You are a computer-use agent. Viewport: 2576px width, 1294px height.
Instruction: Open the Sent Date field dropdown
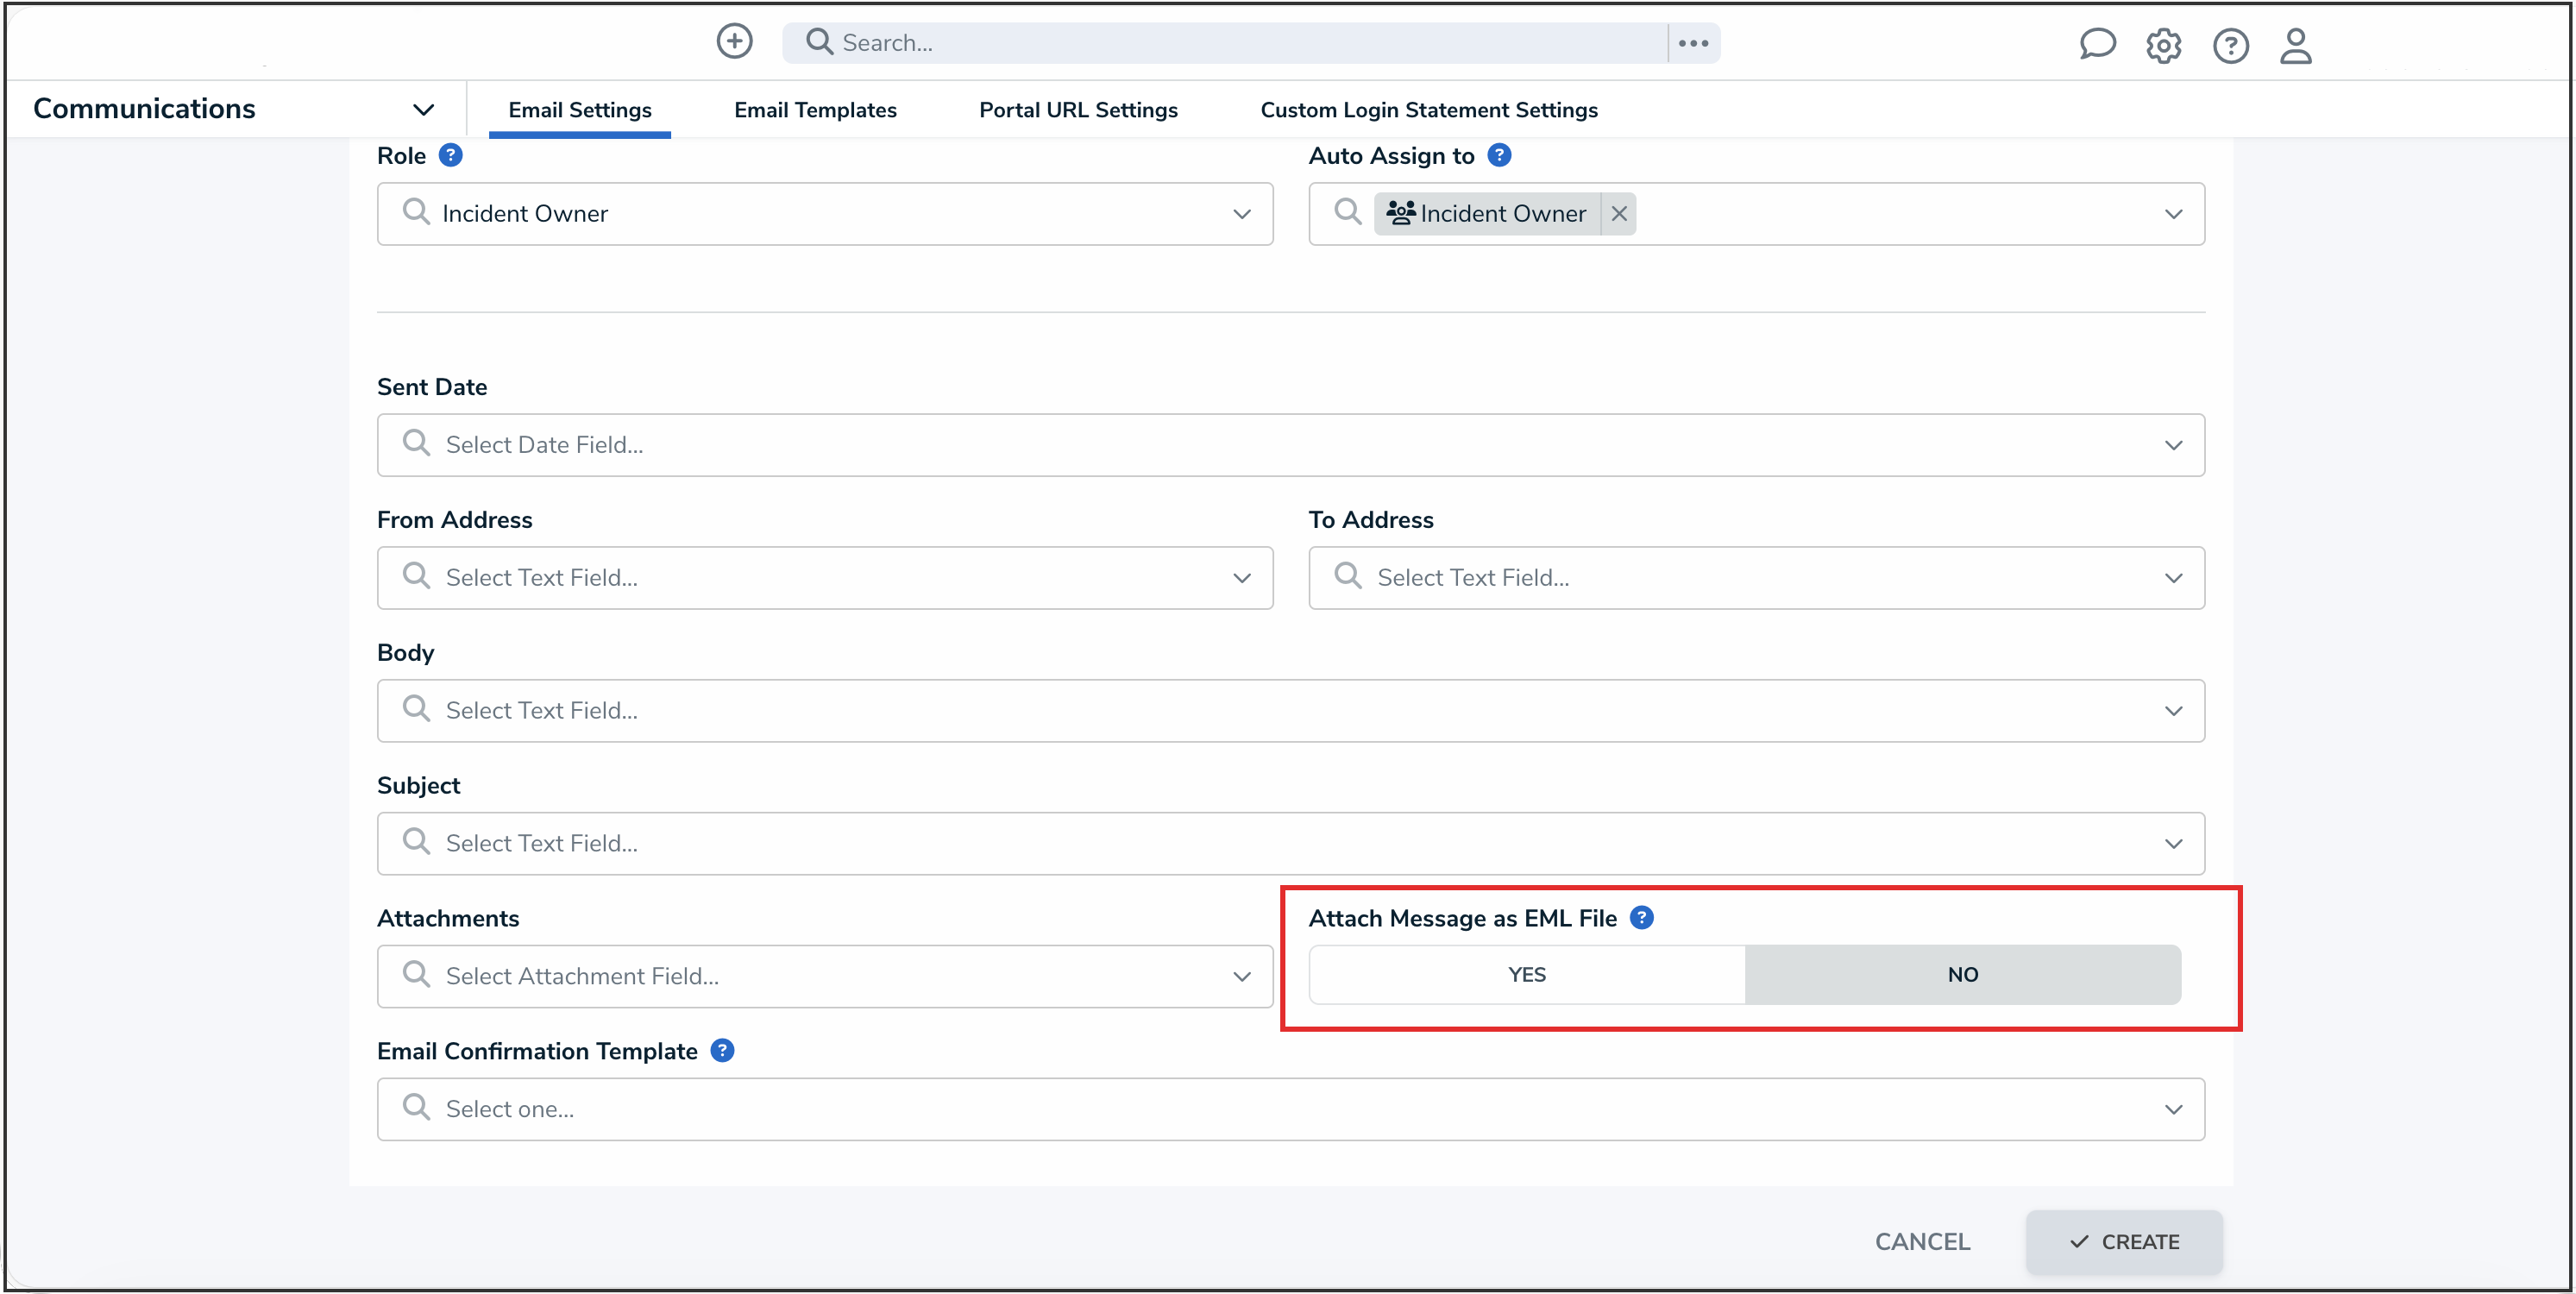(2174, 445)
